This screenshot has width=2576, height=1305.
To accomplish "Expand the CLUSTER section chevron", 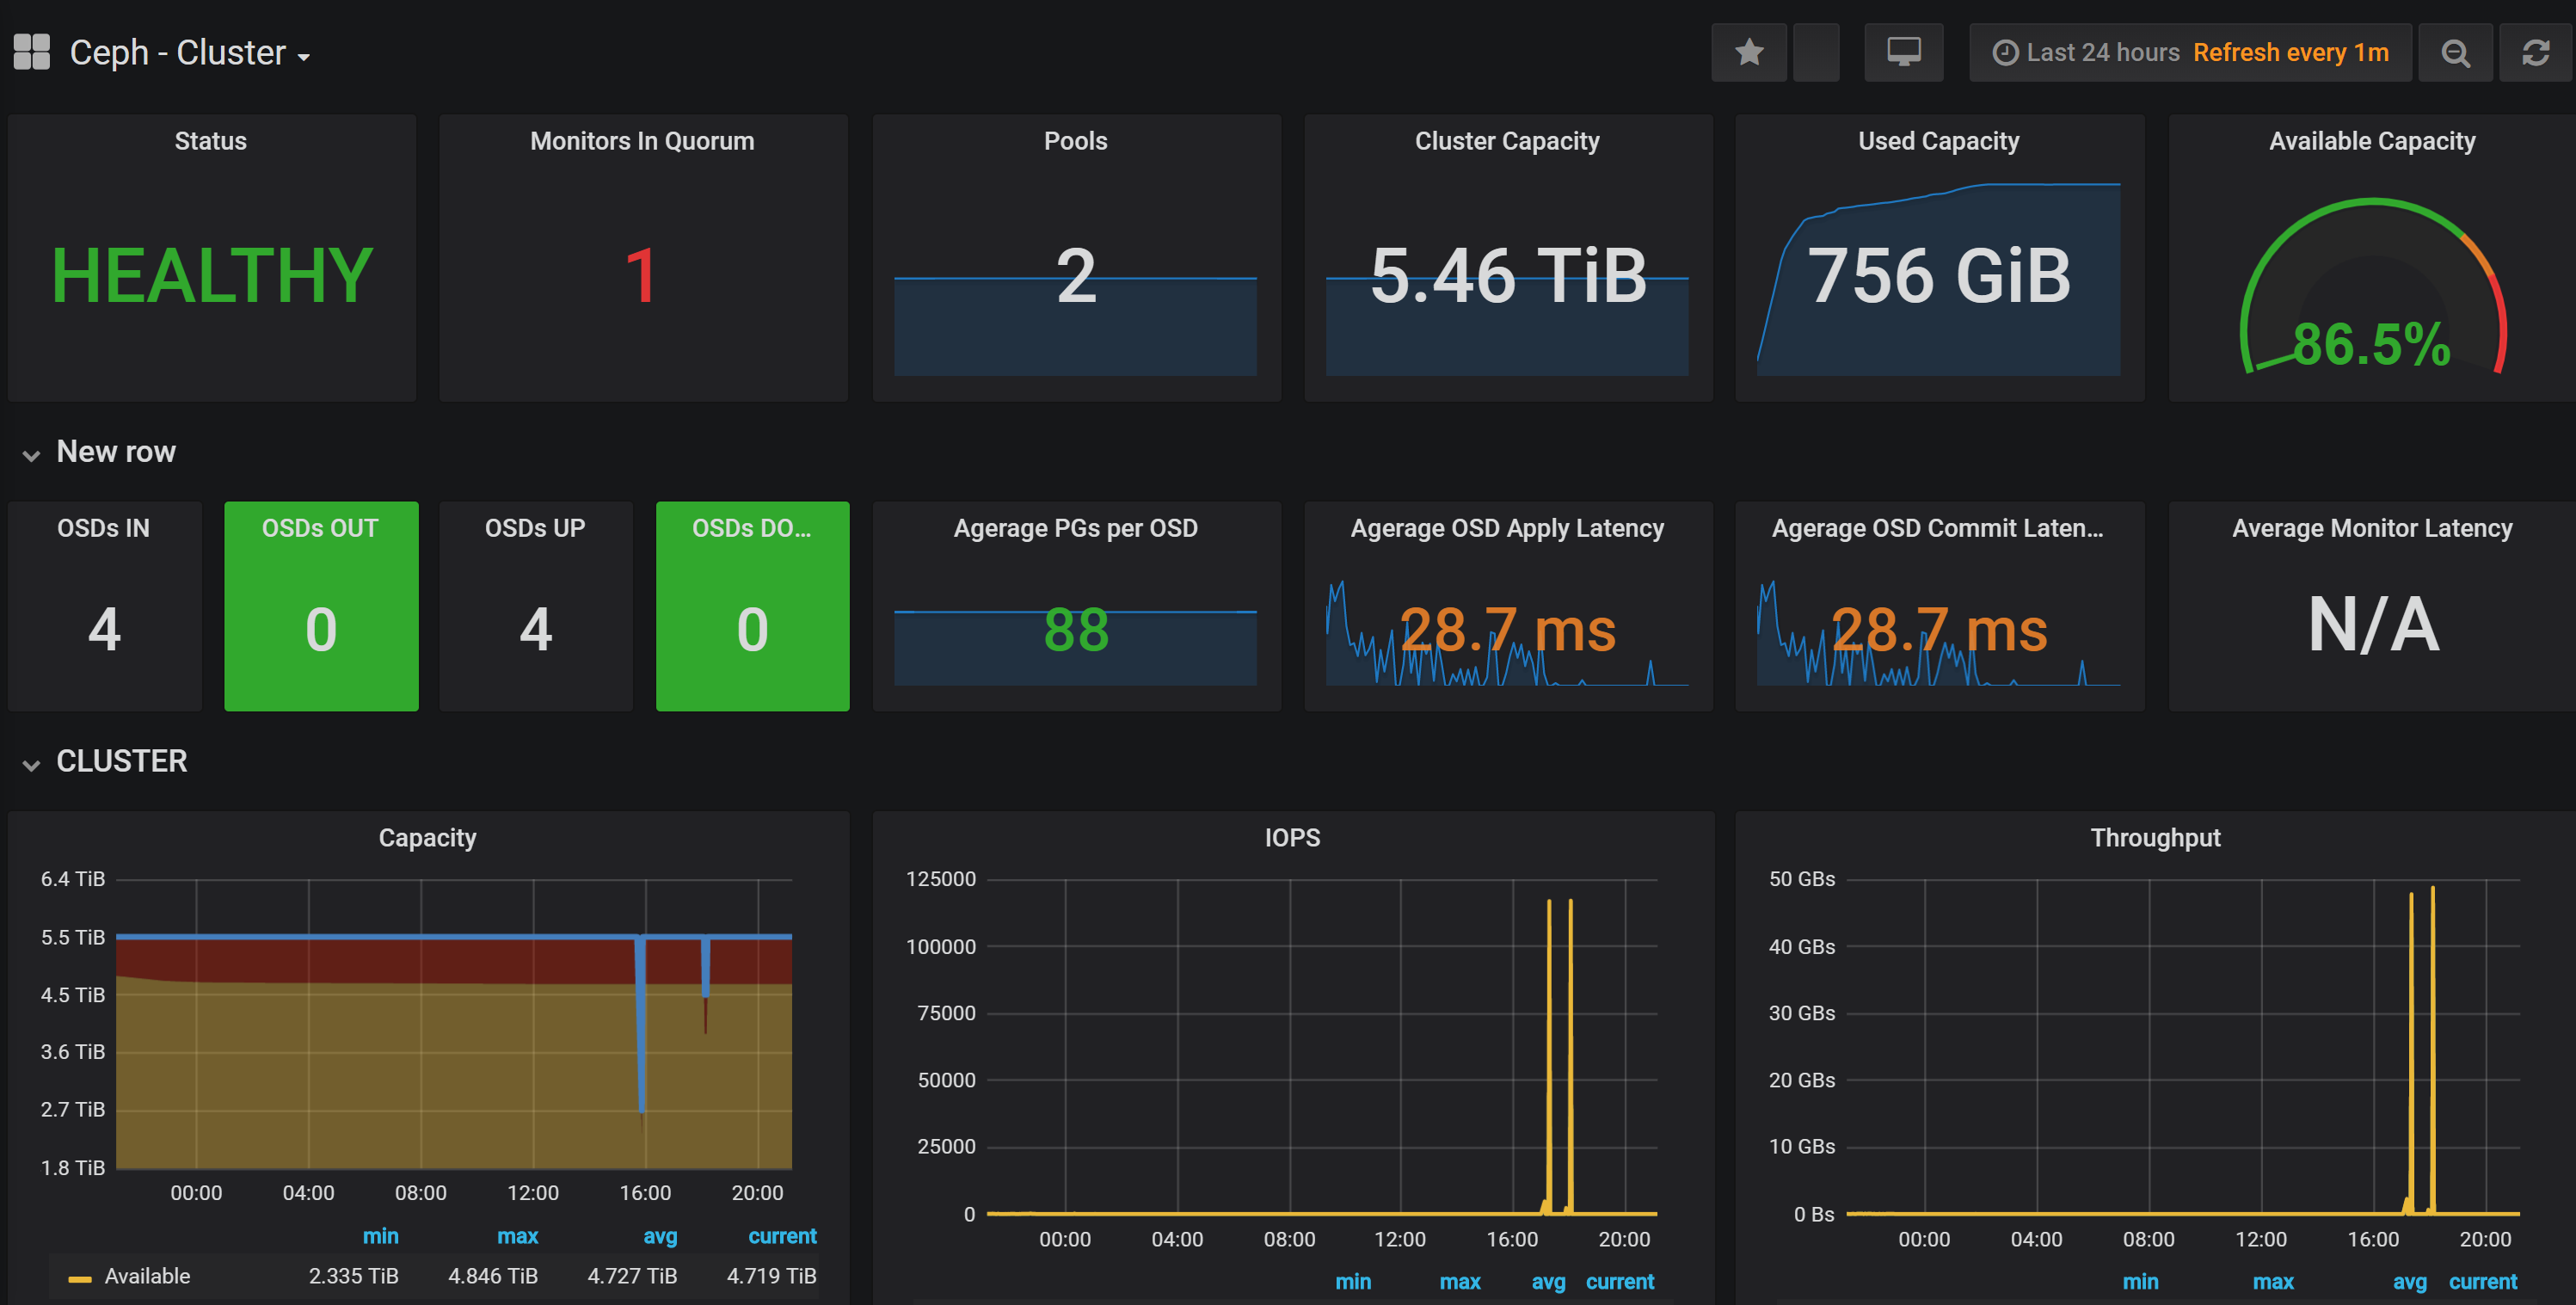I will pyautogui.click(x=32, y=764).
